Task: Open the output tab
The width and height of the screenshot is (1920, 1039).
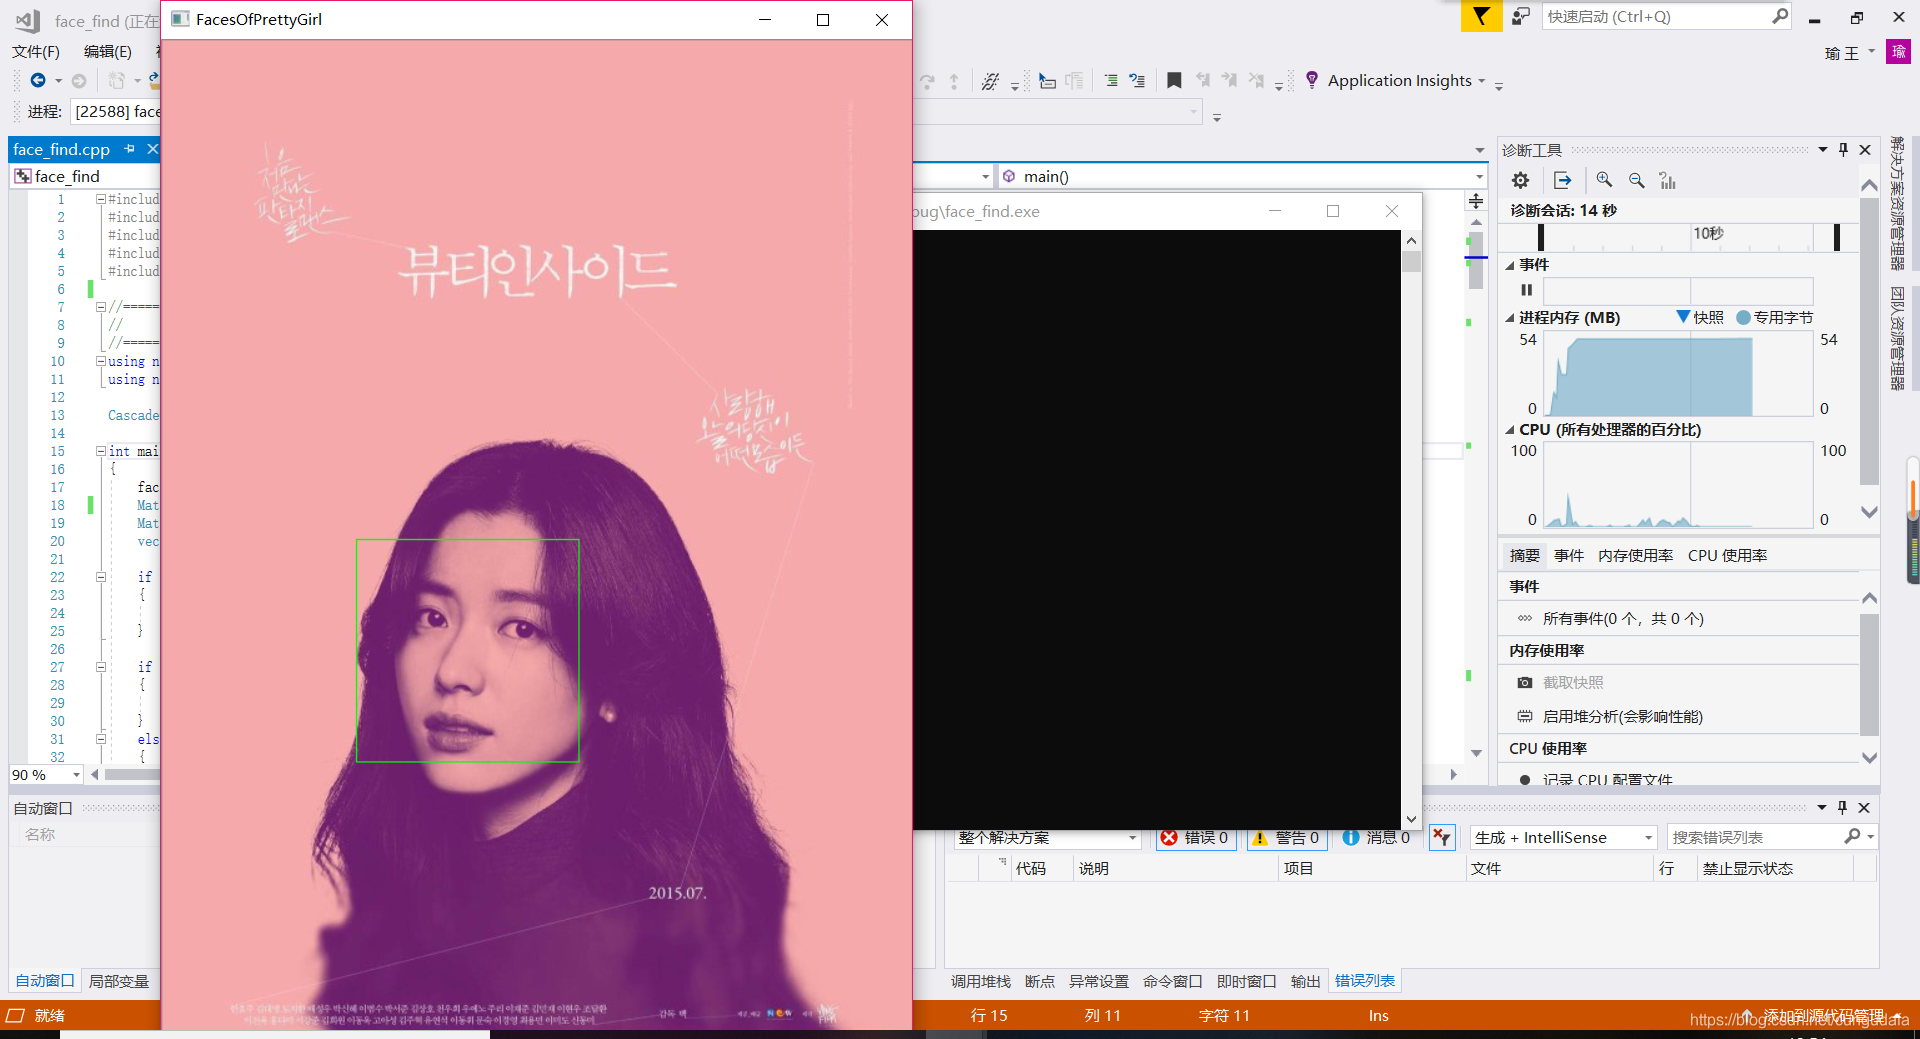Action: click(1305, 981)
